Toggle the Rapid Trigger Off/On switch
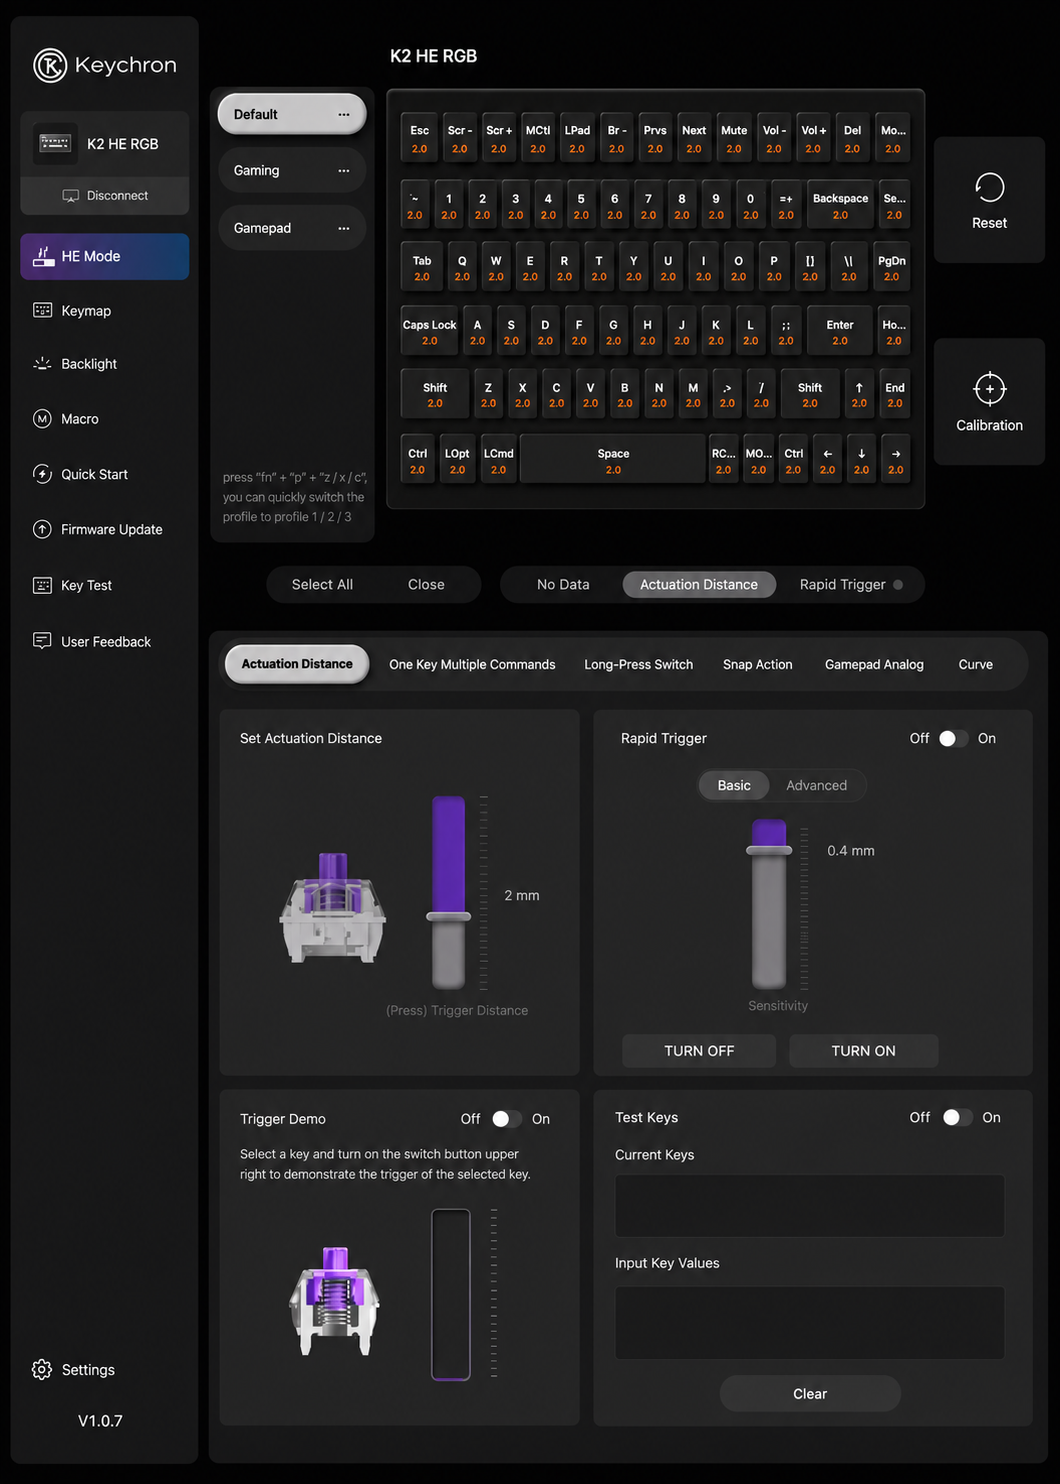Image resolution: width=1060 pixels, height=1484 pixels. 953,738
